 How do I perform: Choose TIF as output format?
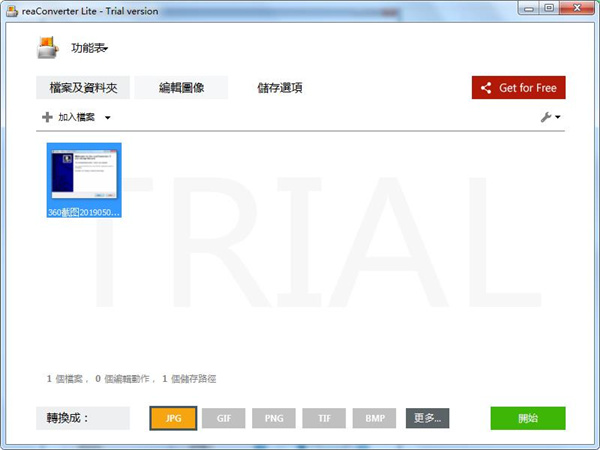point(324,418)
